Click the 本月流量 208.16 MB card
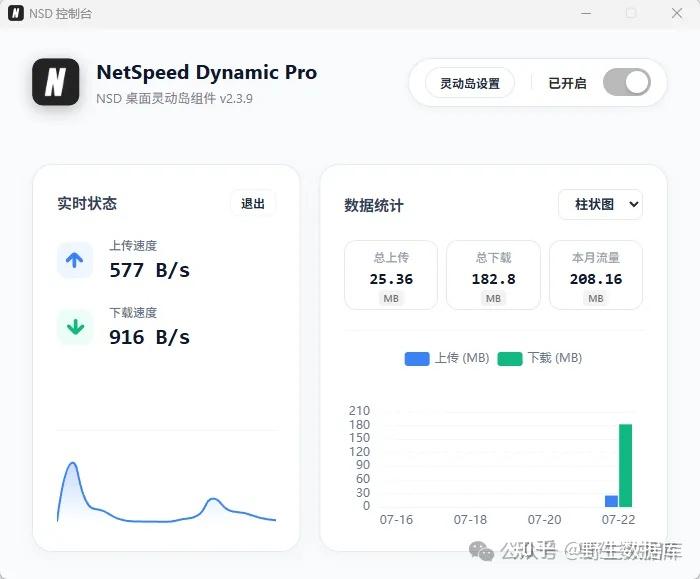Viewport: 700px width, 579px height. [596, 275]
